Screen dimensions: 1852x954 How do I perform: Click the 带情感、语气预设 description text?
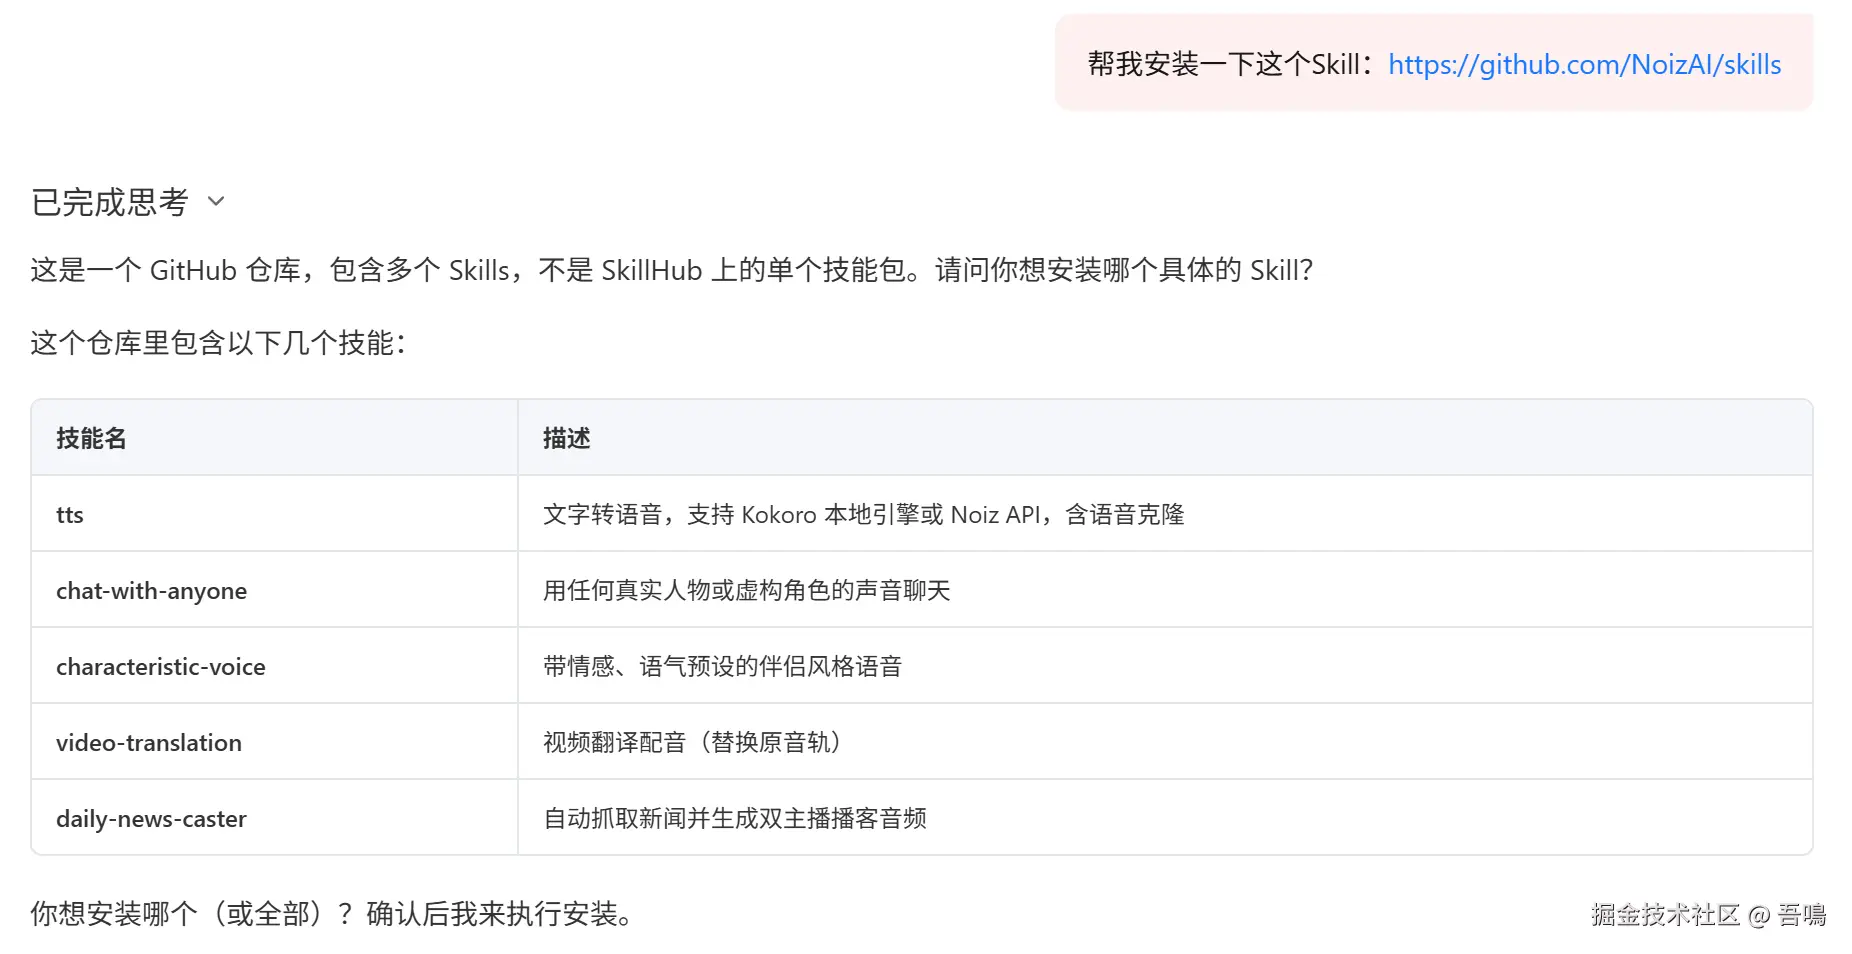point(722,667)
